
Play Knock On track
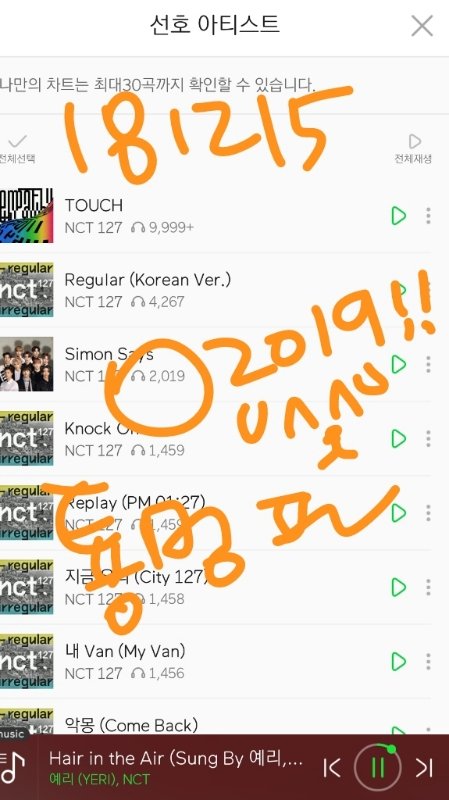(398, 439)
